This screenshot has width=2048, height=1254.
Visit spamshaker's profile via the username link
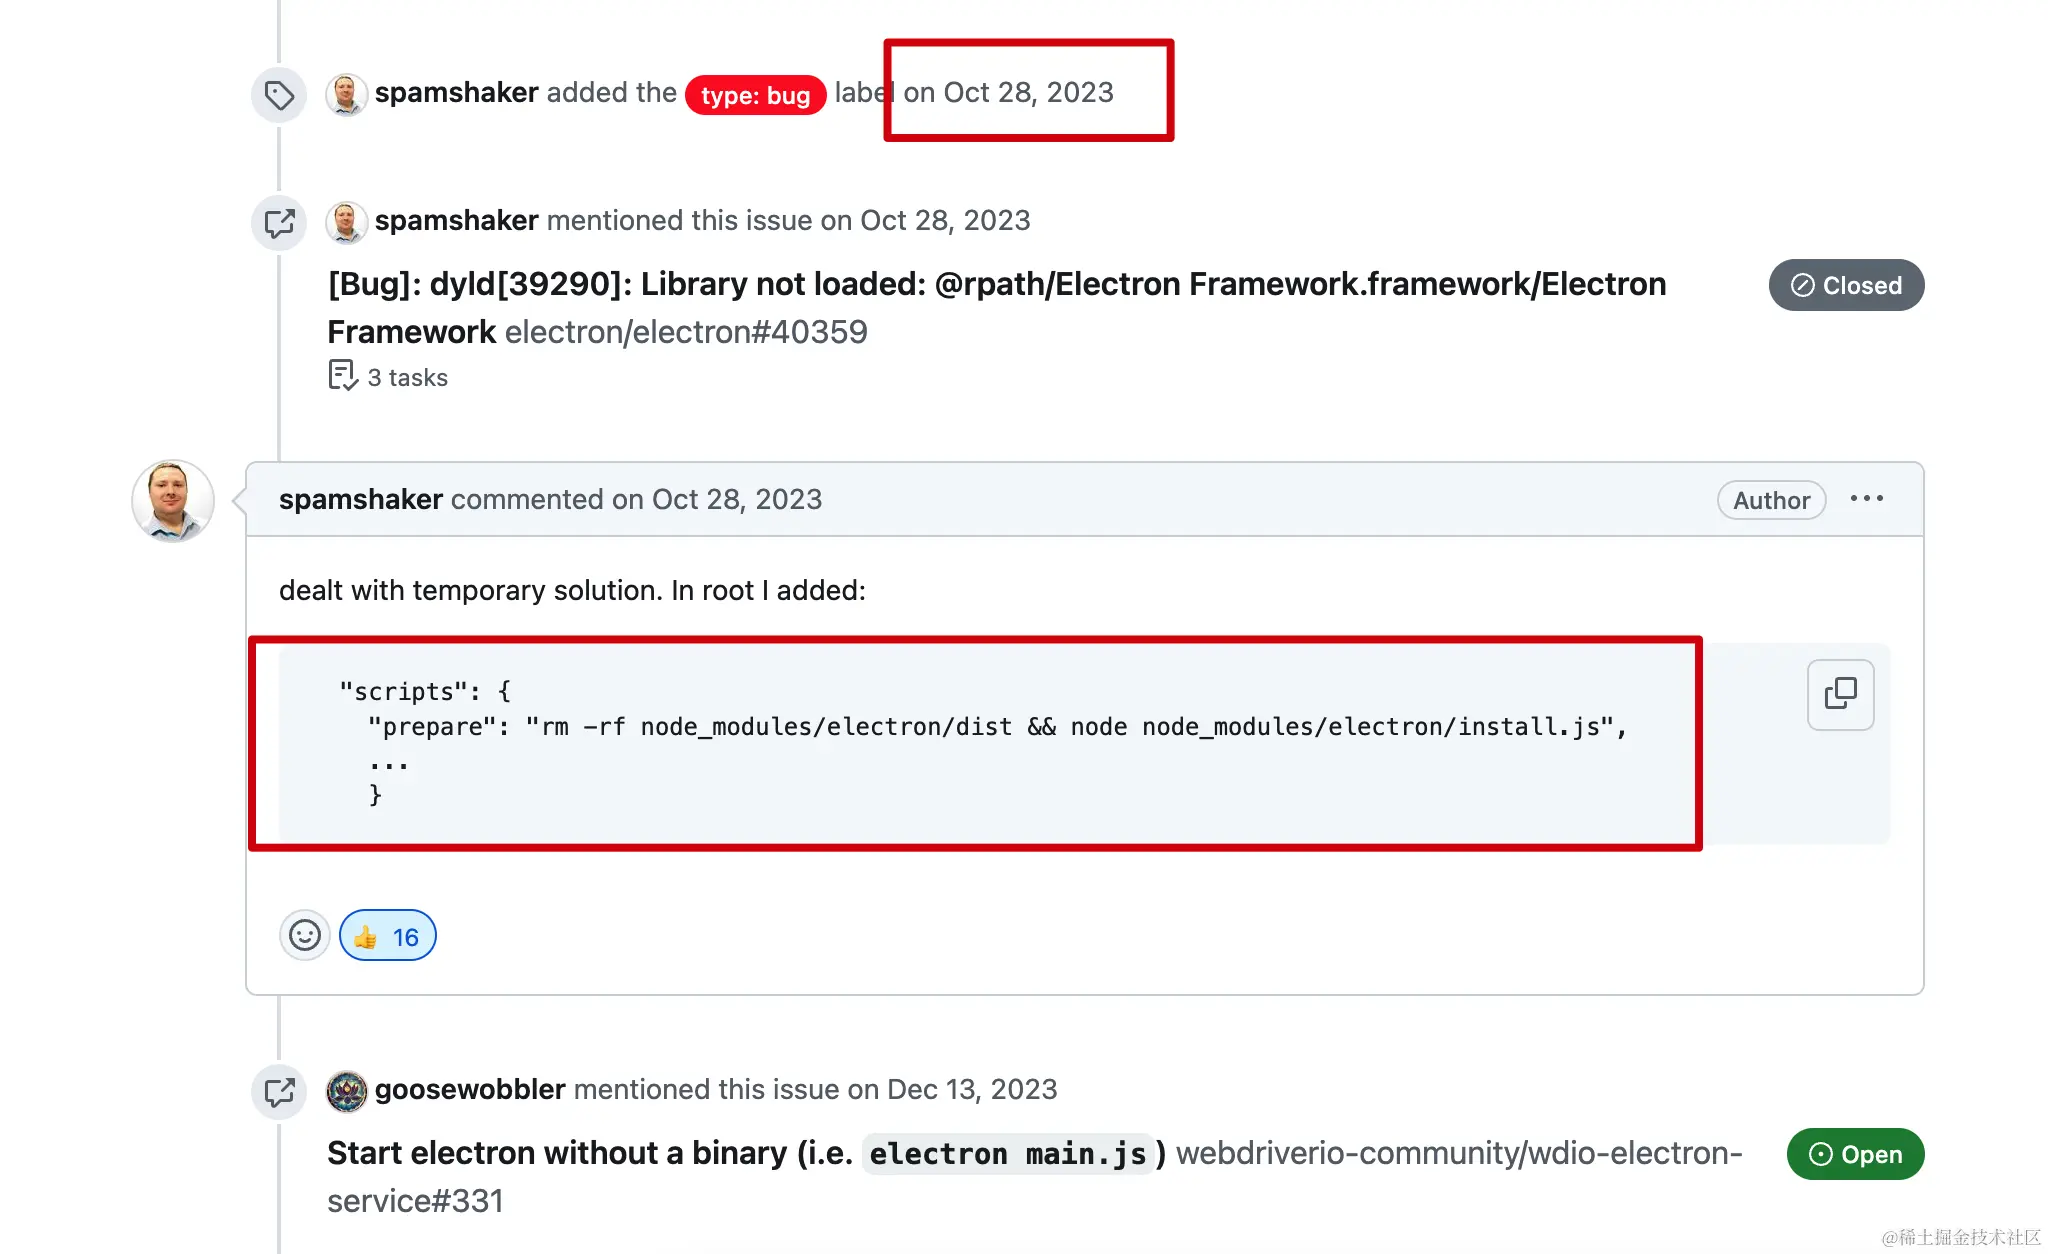(360, 499)
